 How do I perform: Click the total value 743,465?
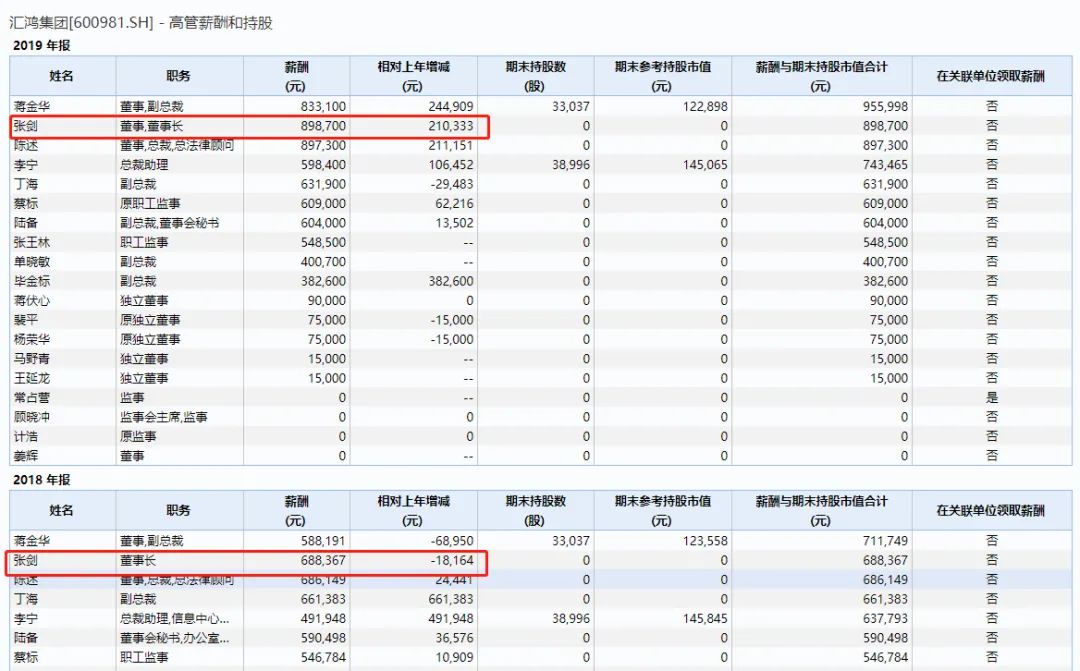coord(885,165)
